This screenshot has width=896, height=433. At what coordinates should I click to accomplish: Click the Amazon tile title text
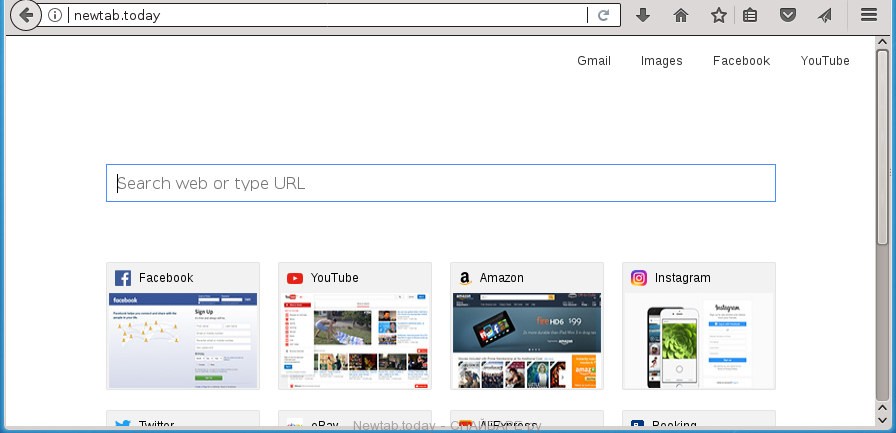point(502,278)
